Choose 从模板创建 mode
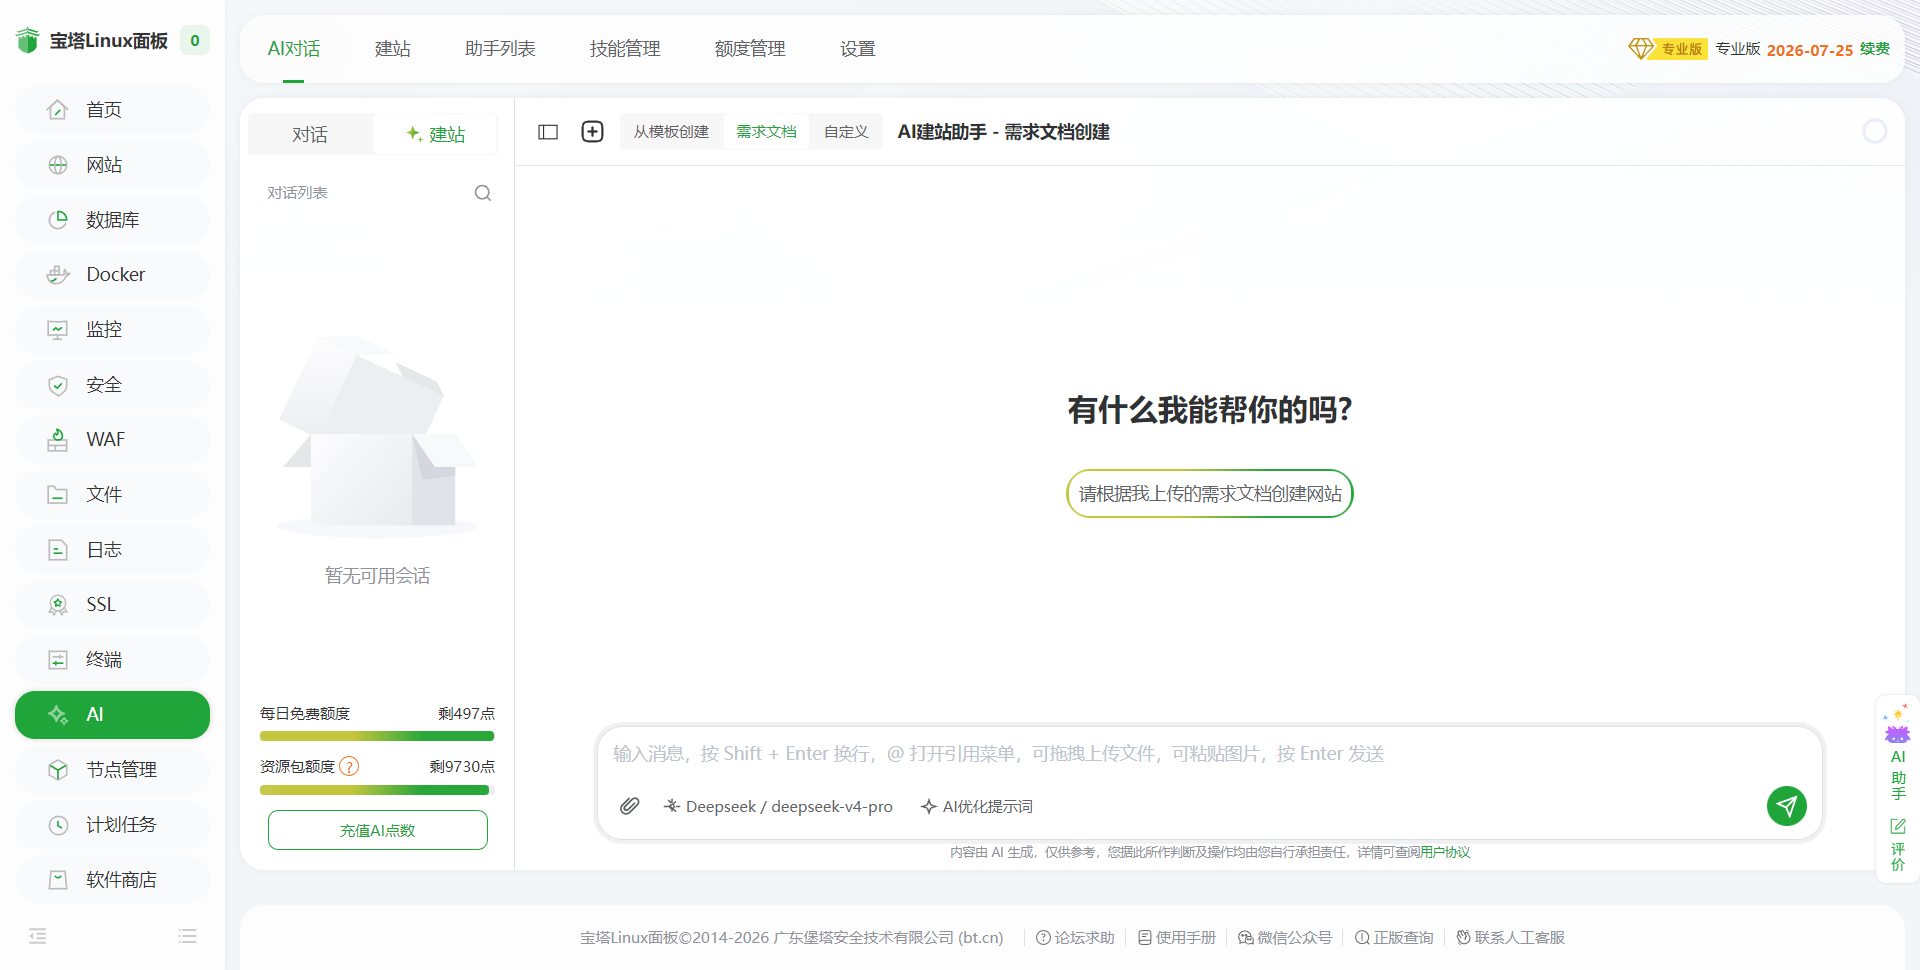This screenshot has width=1920, height=970. click(671, 132)
